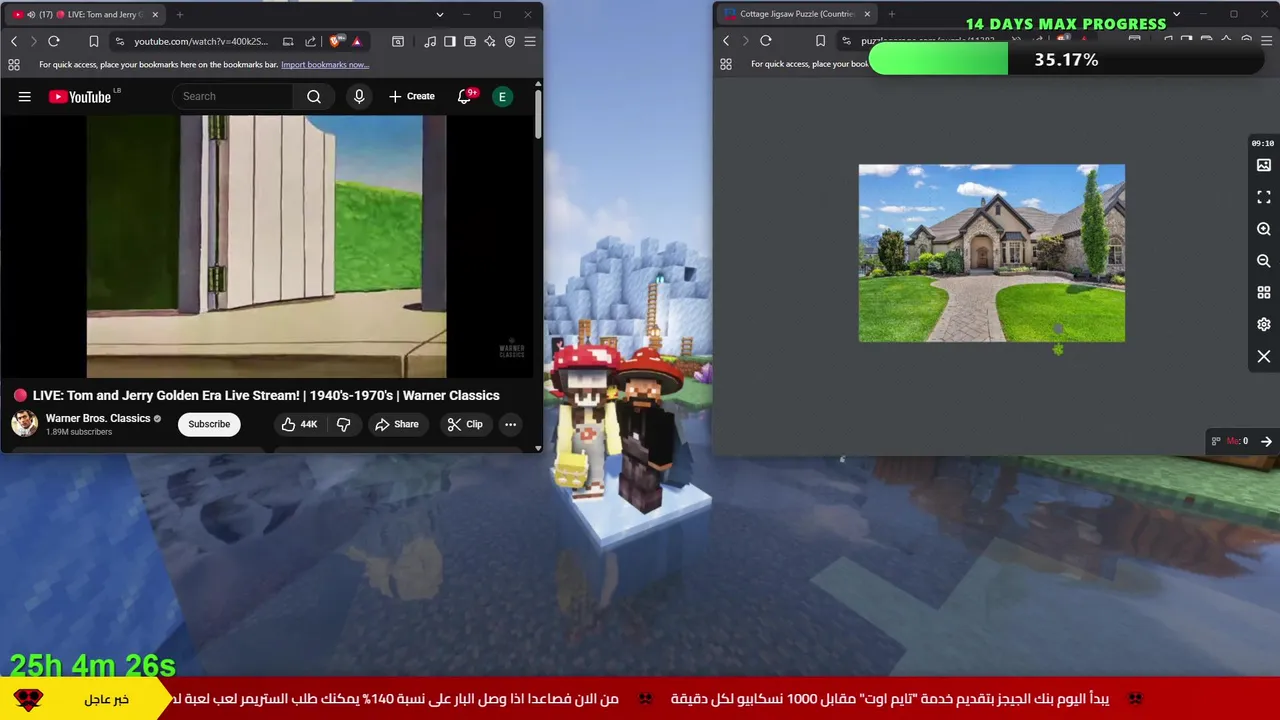
Task: Expand the players panel arrow next to Me: 0
Action: click(1266, 441)
